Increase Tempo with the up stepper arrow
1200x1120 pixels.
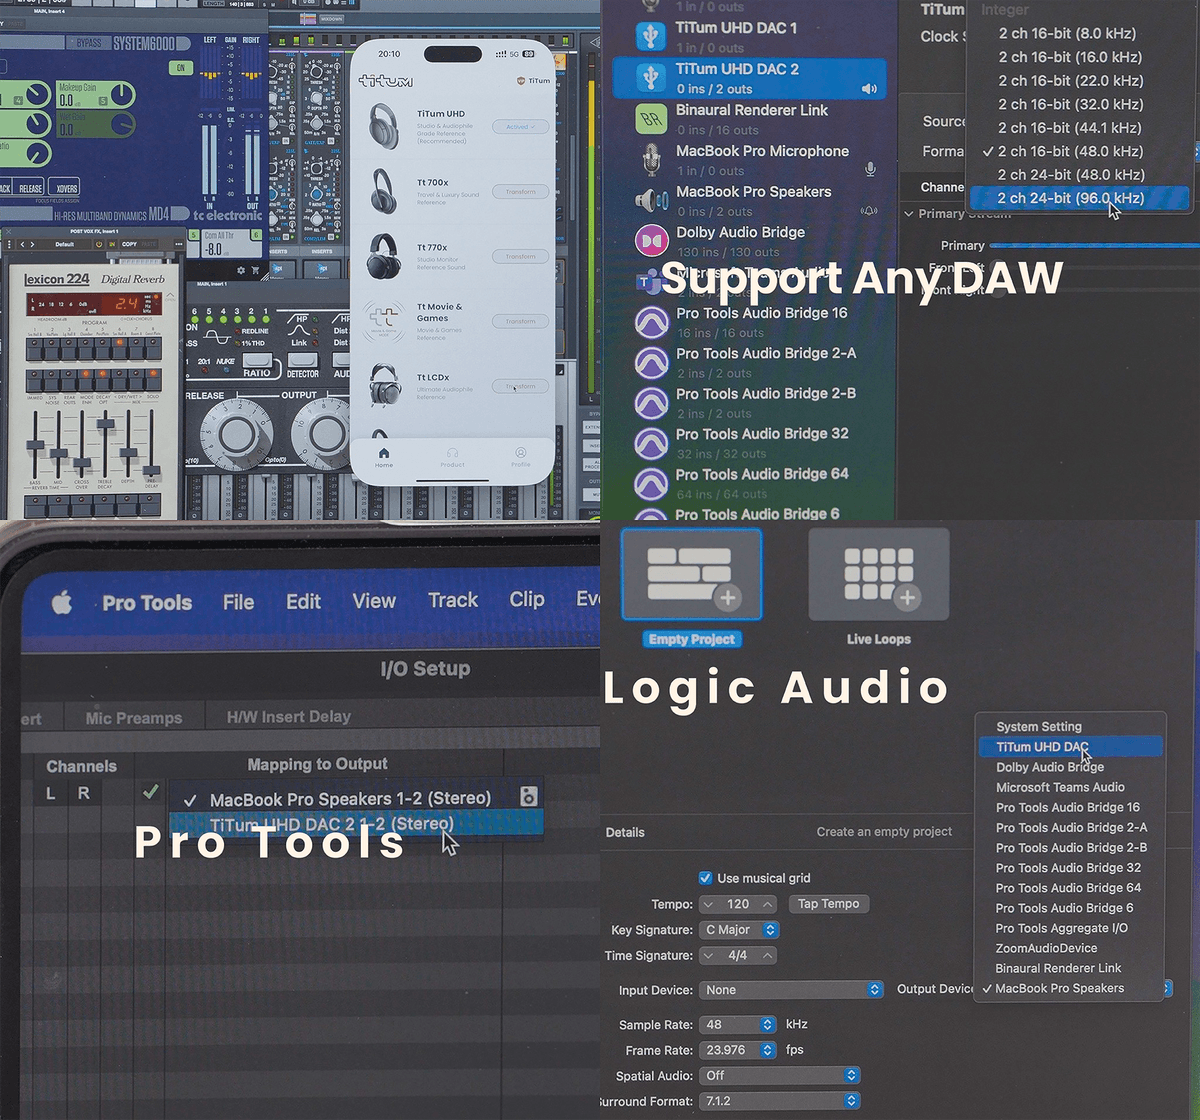pos(768,904)
